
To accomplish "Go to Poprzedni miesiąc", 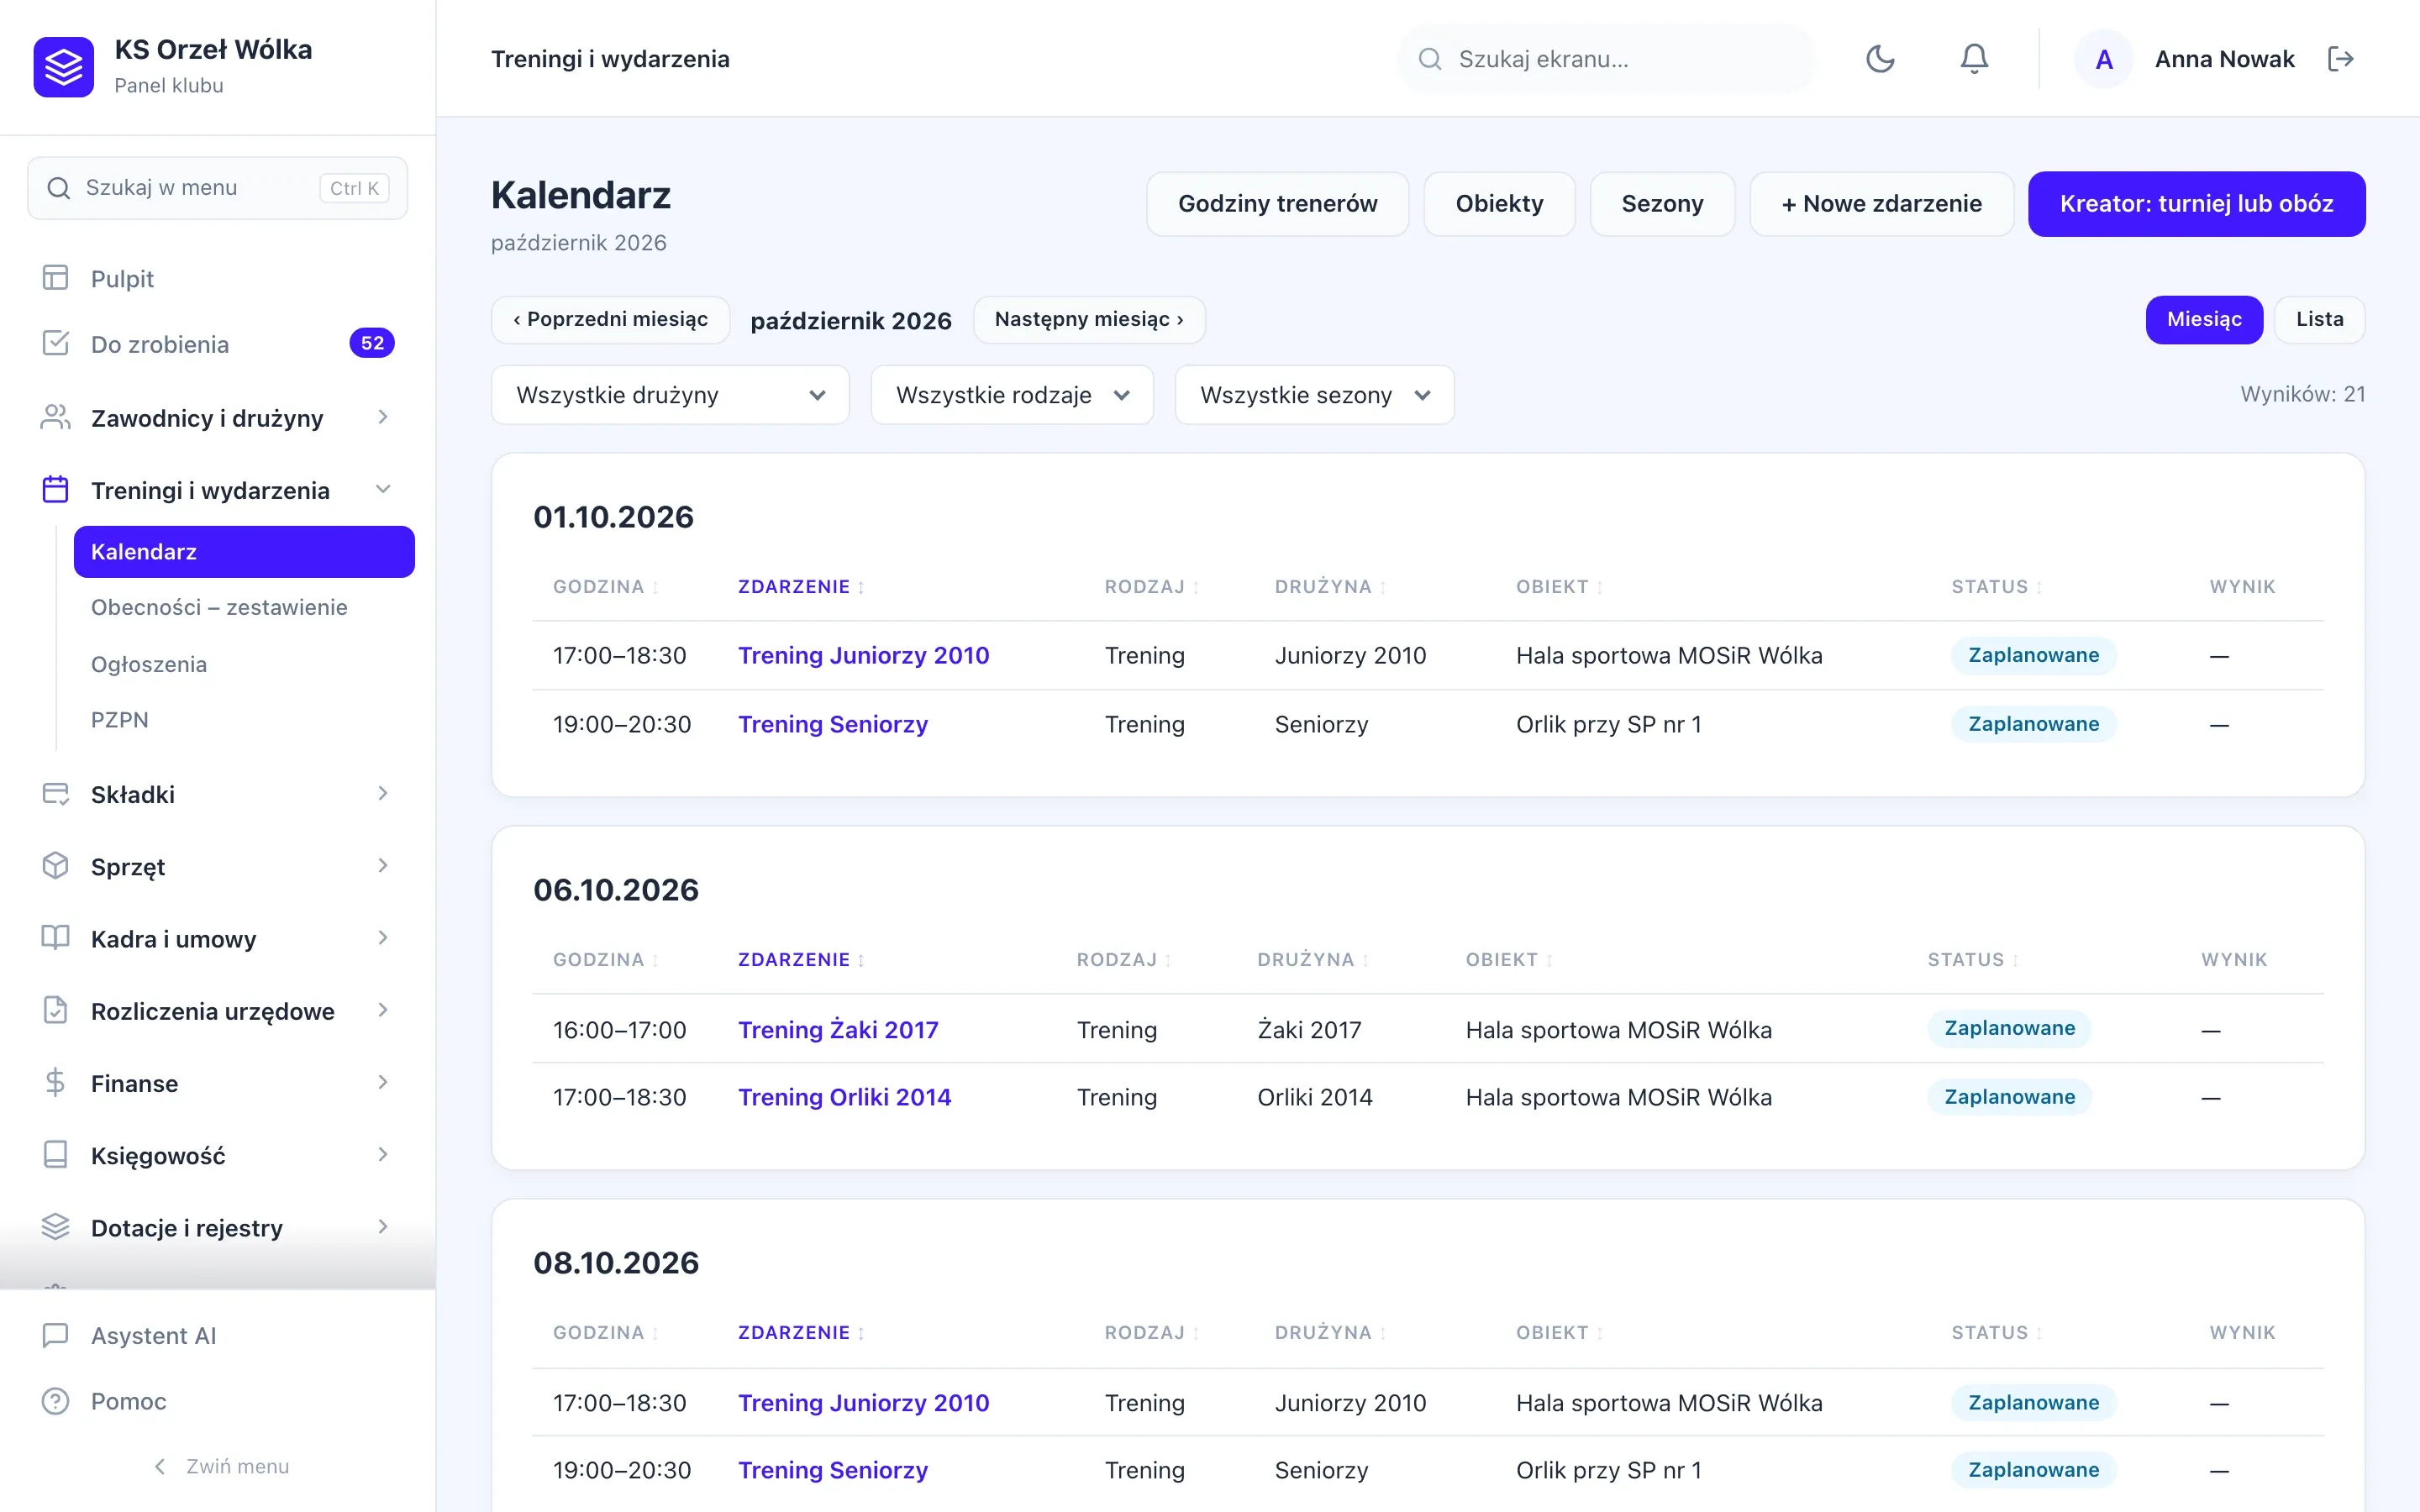I will click(x=610, y=319).
